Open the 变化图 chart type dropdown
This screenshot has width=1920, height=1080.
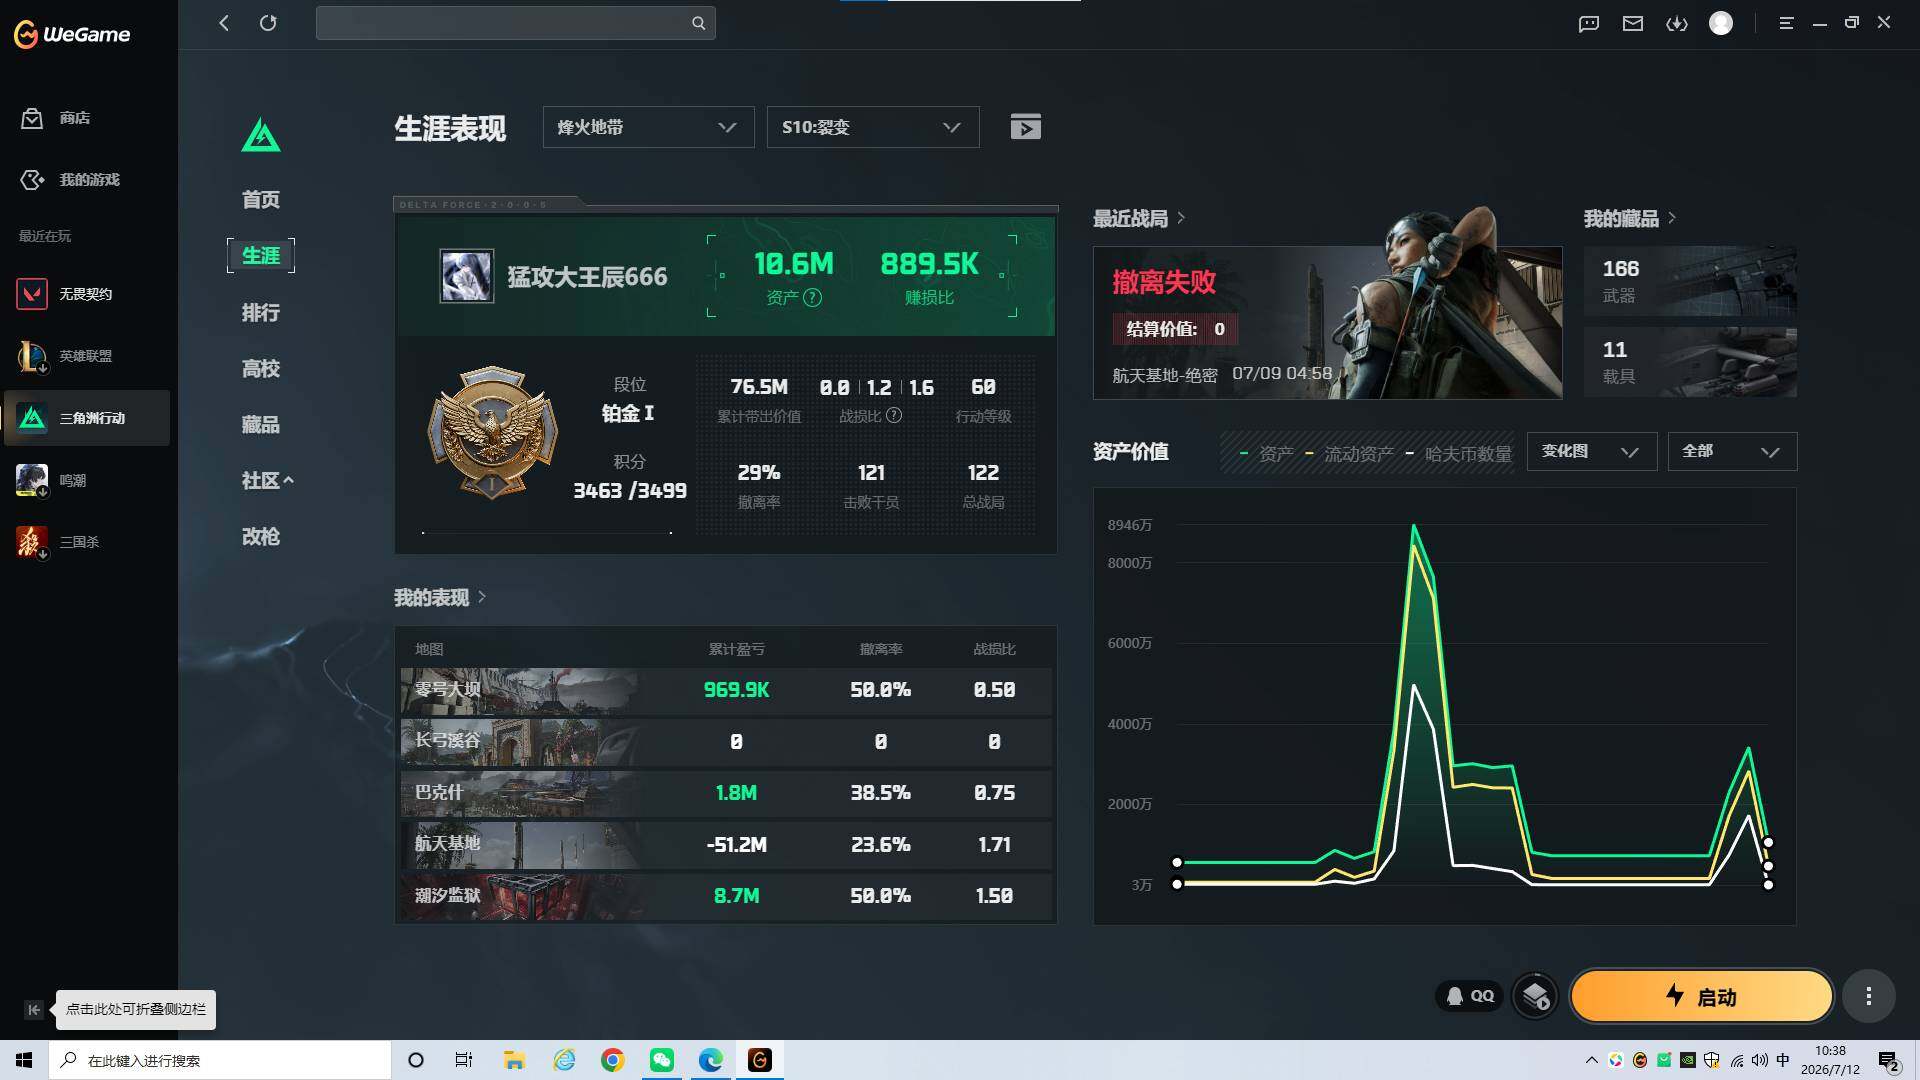coord(1591,452)
